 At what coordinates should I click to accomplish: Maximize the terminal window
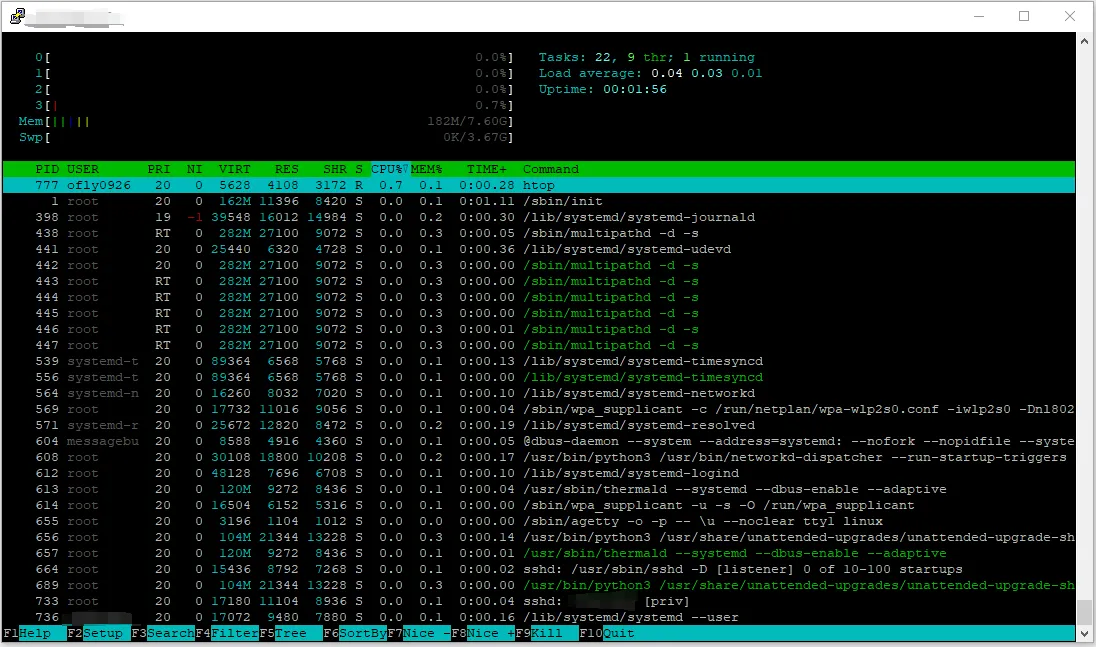pyautogui.click(x=1024, y=16)
